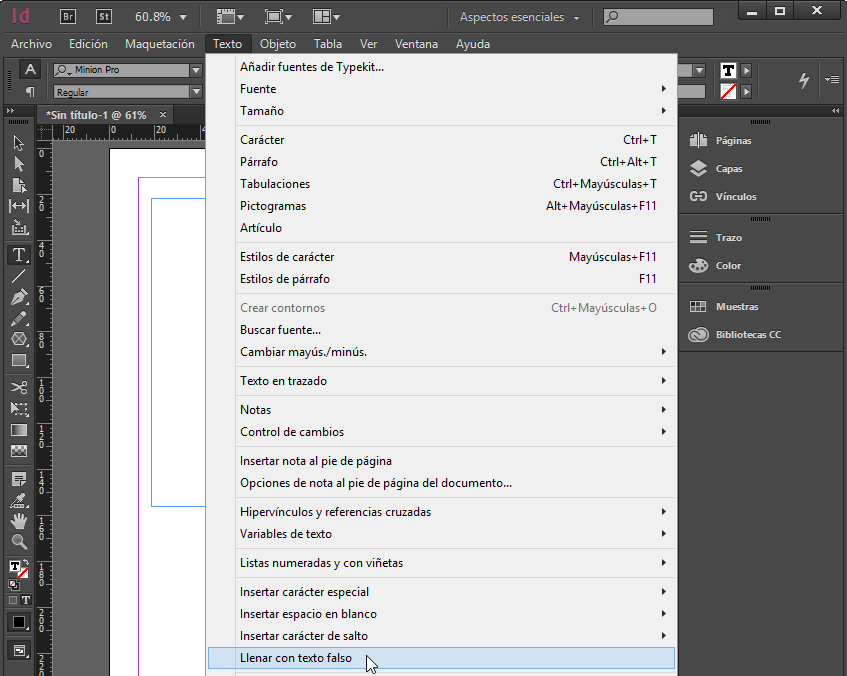The height and width of the screenshot is (676, 847).
Task: Open the Objeto menu
Action: click(x=277, y=44)
